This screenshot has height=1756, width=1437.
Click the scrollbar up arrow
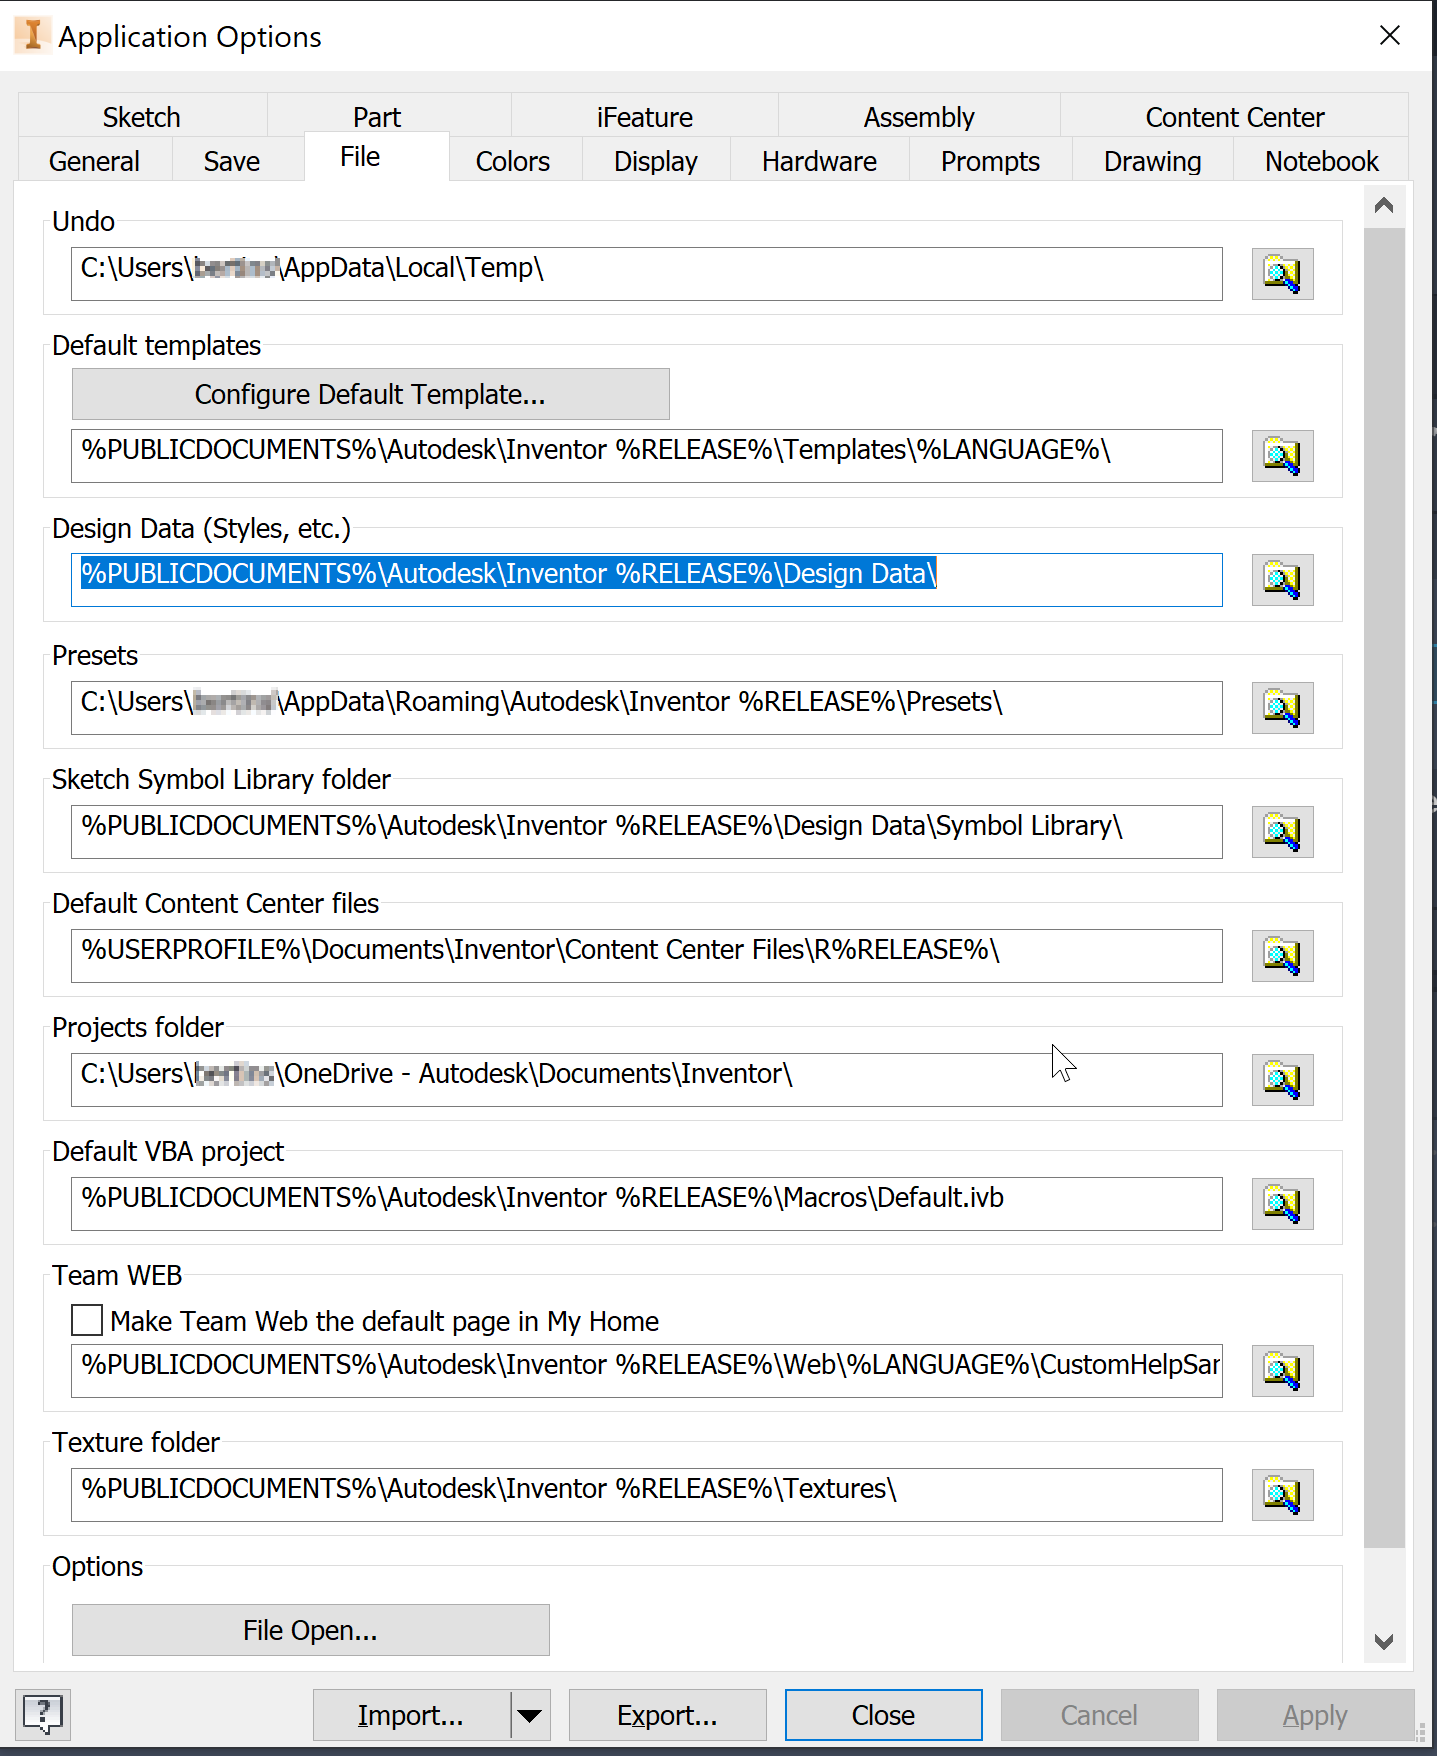pos(1384,206)
